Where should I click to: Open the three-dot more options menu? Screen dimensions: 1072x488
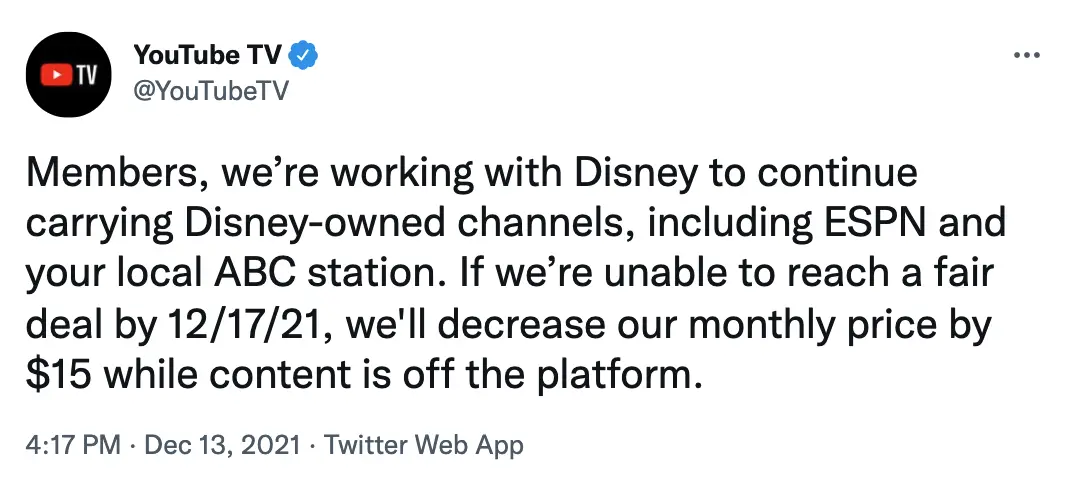tap(1026, 55)
